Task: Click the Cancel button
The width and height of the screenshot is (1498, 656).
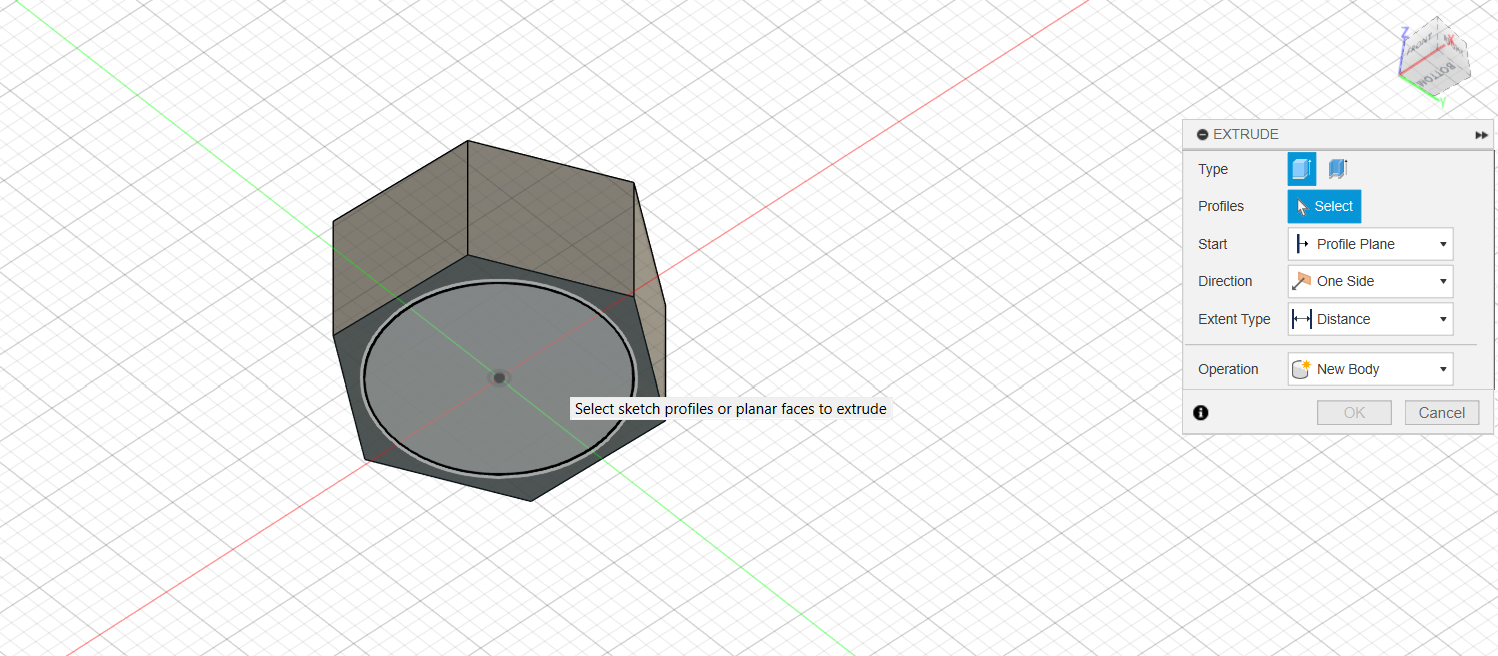Action: click(1442, 413)
